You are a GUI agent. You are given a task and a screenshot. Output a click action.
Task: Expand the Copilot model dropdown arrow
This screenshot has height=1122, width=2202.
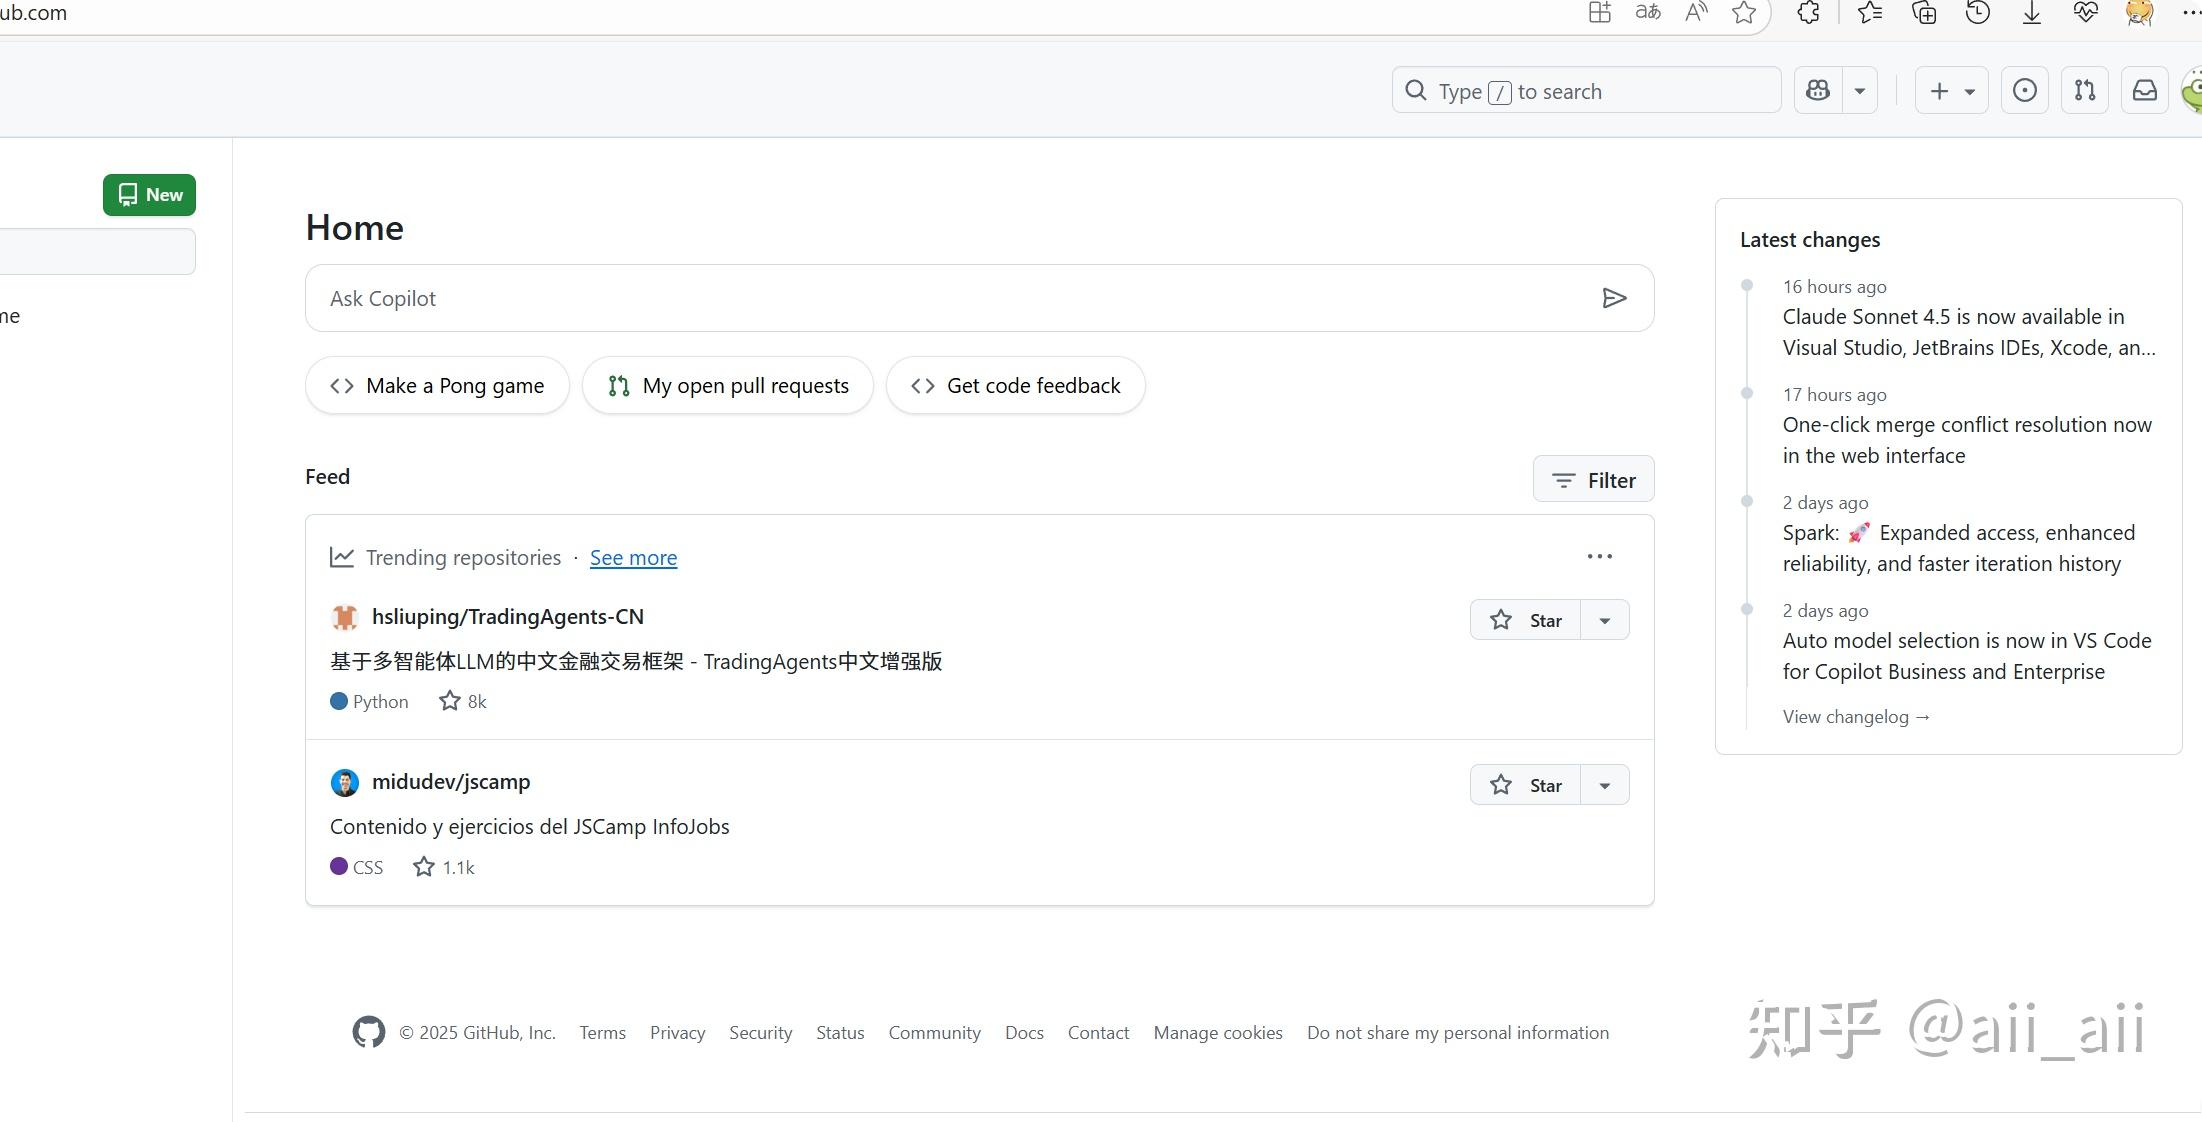[x=1860, y=90]
